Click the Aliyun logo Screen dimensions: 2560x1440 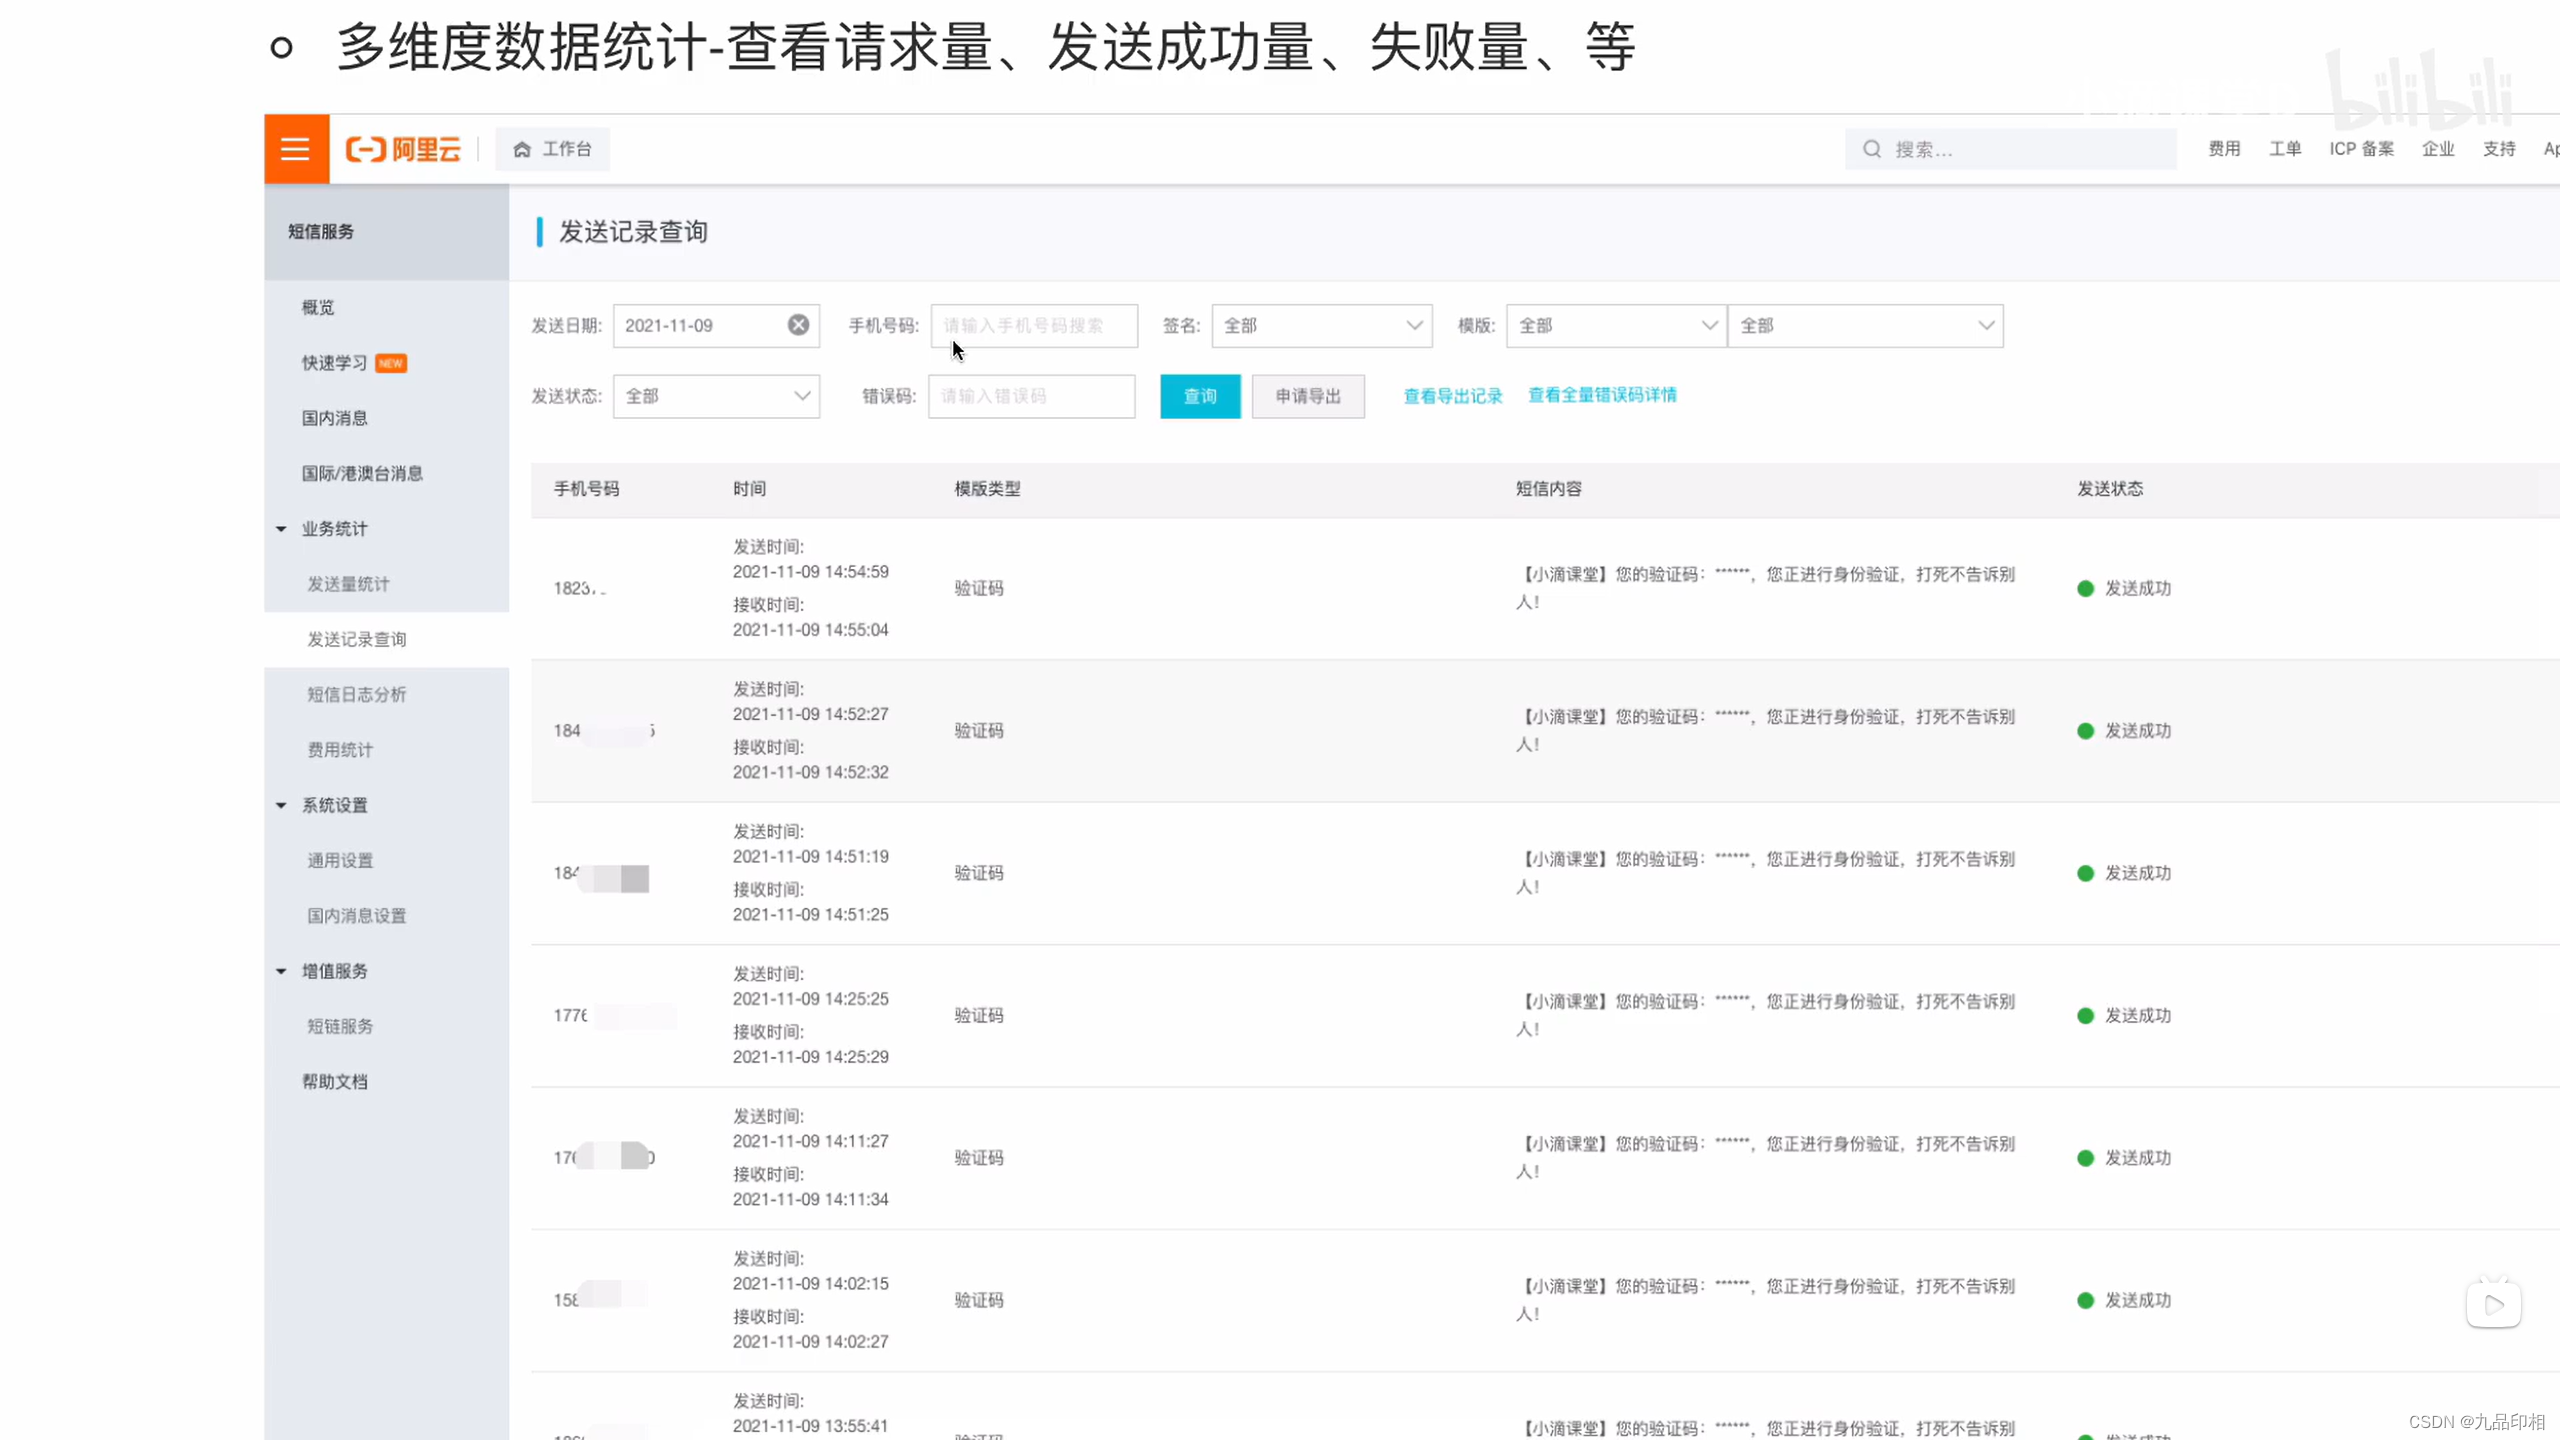coord(403,149)
